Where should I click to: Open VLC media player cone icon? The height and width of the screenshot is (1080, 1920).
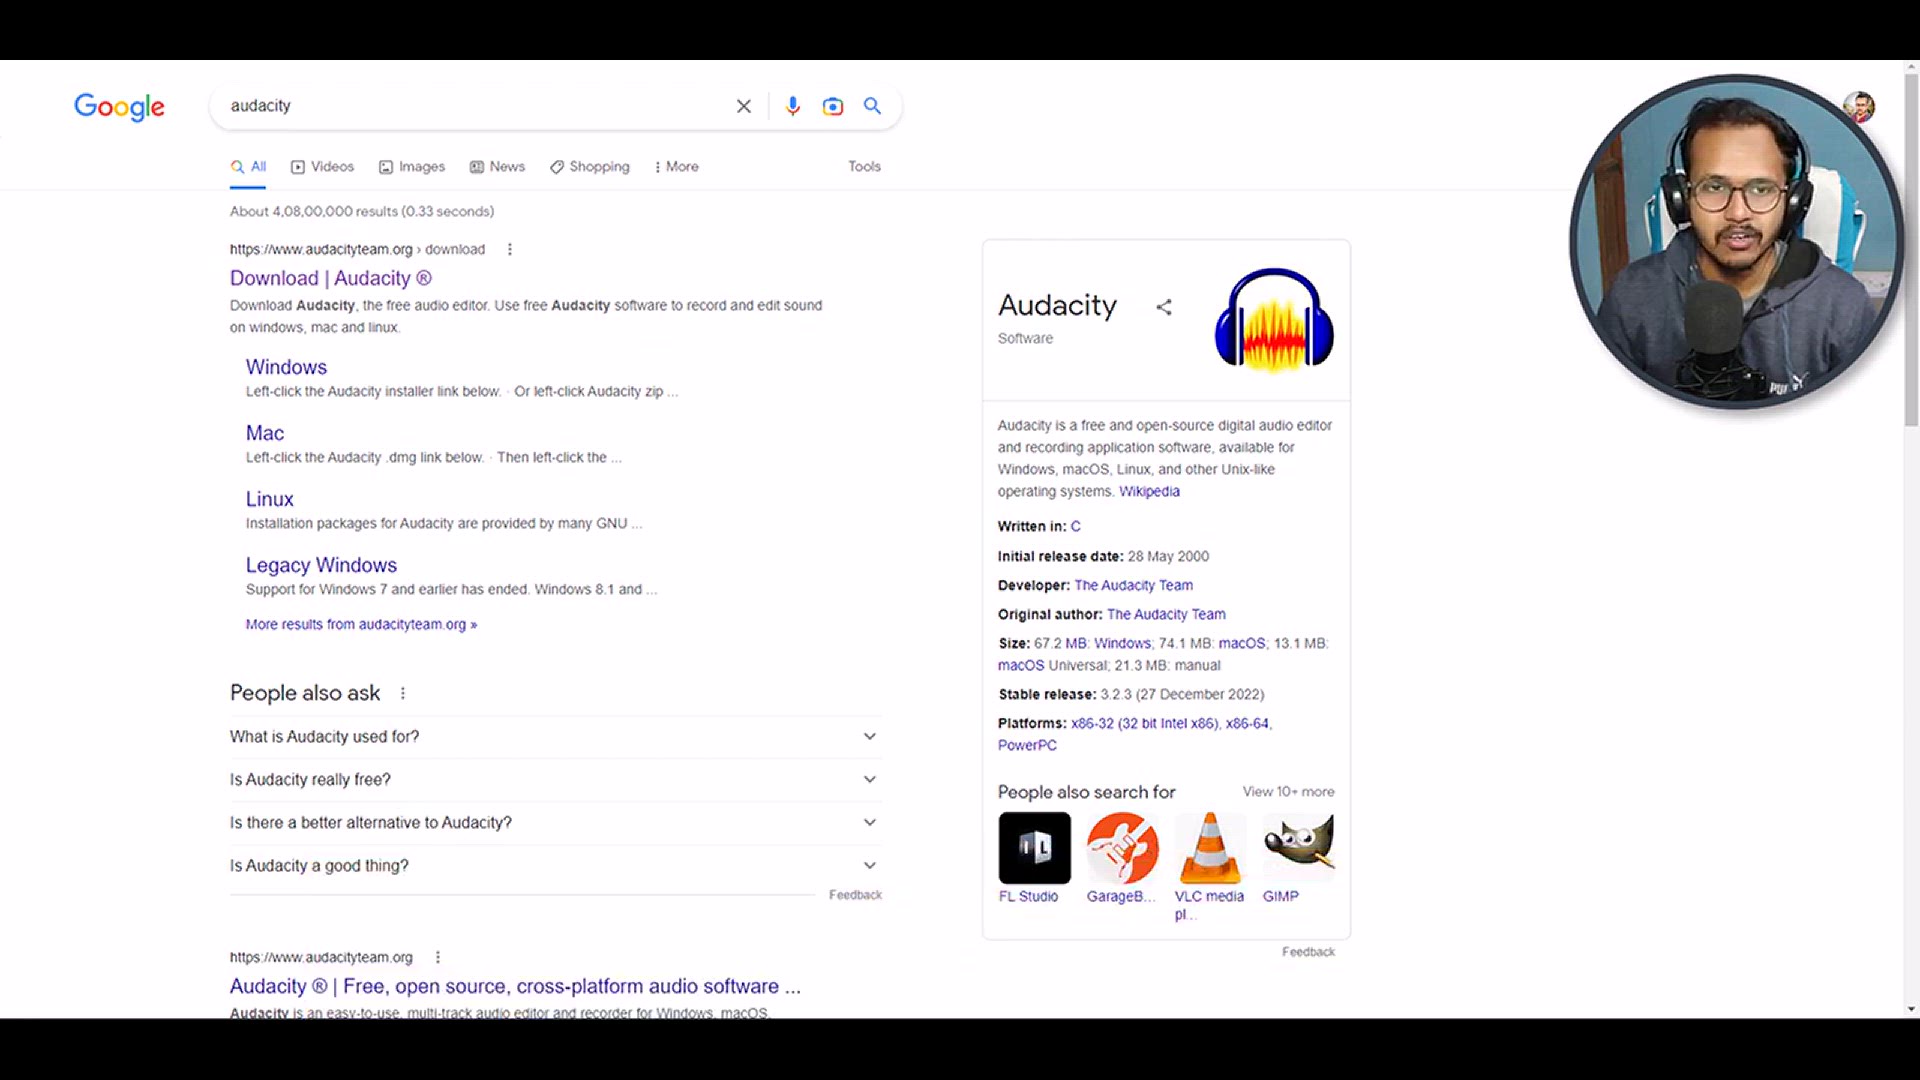pos(1210,848)
